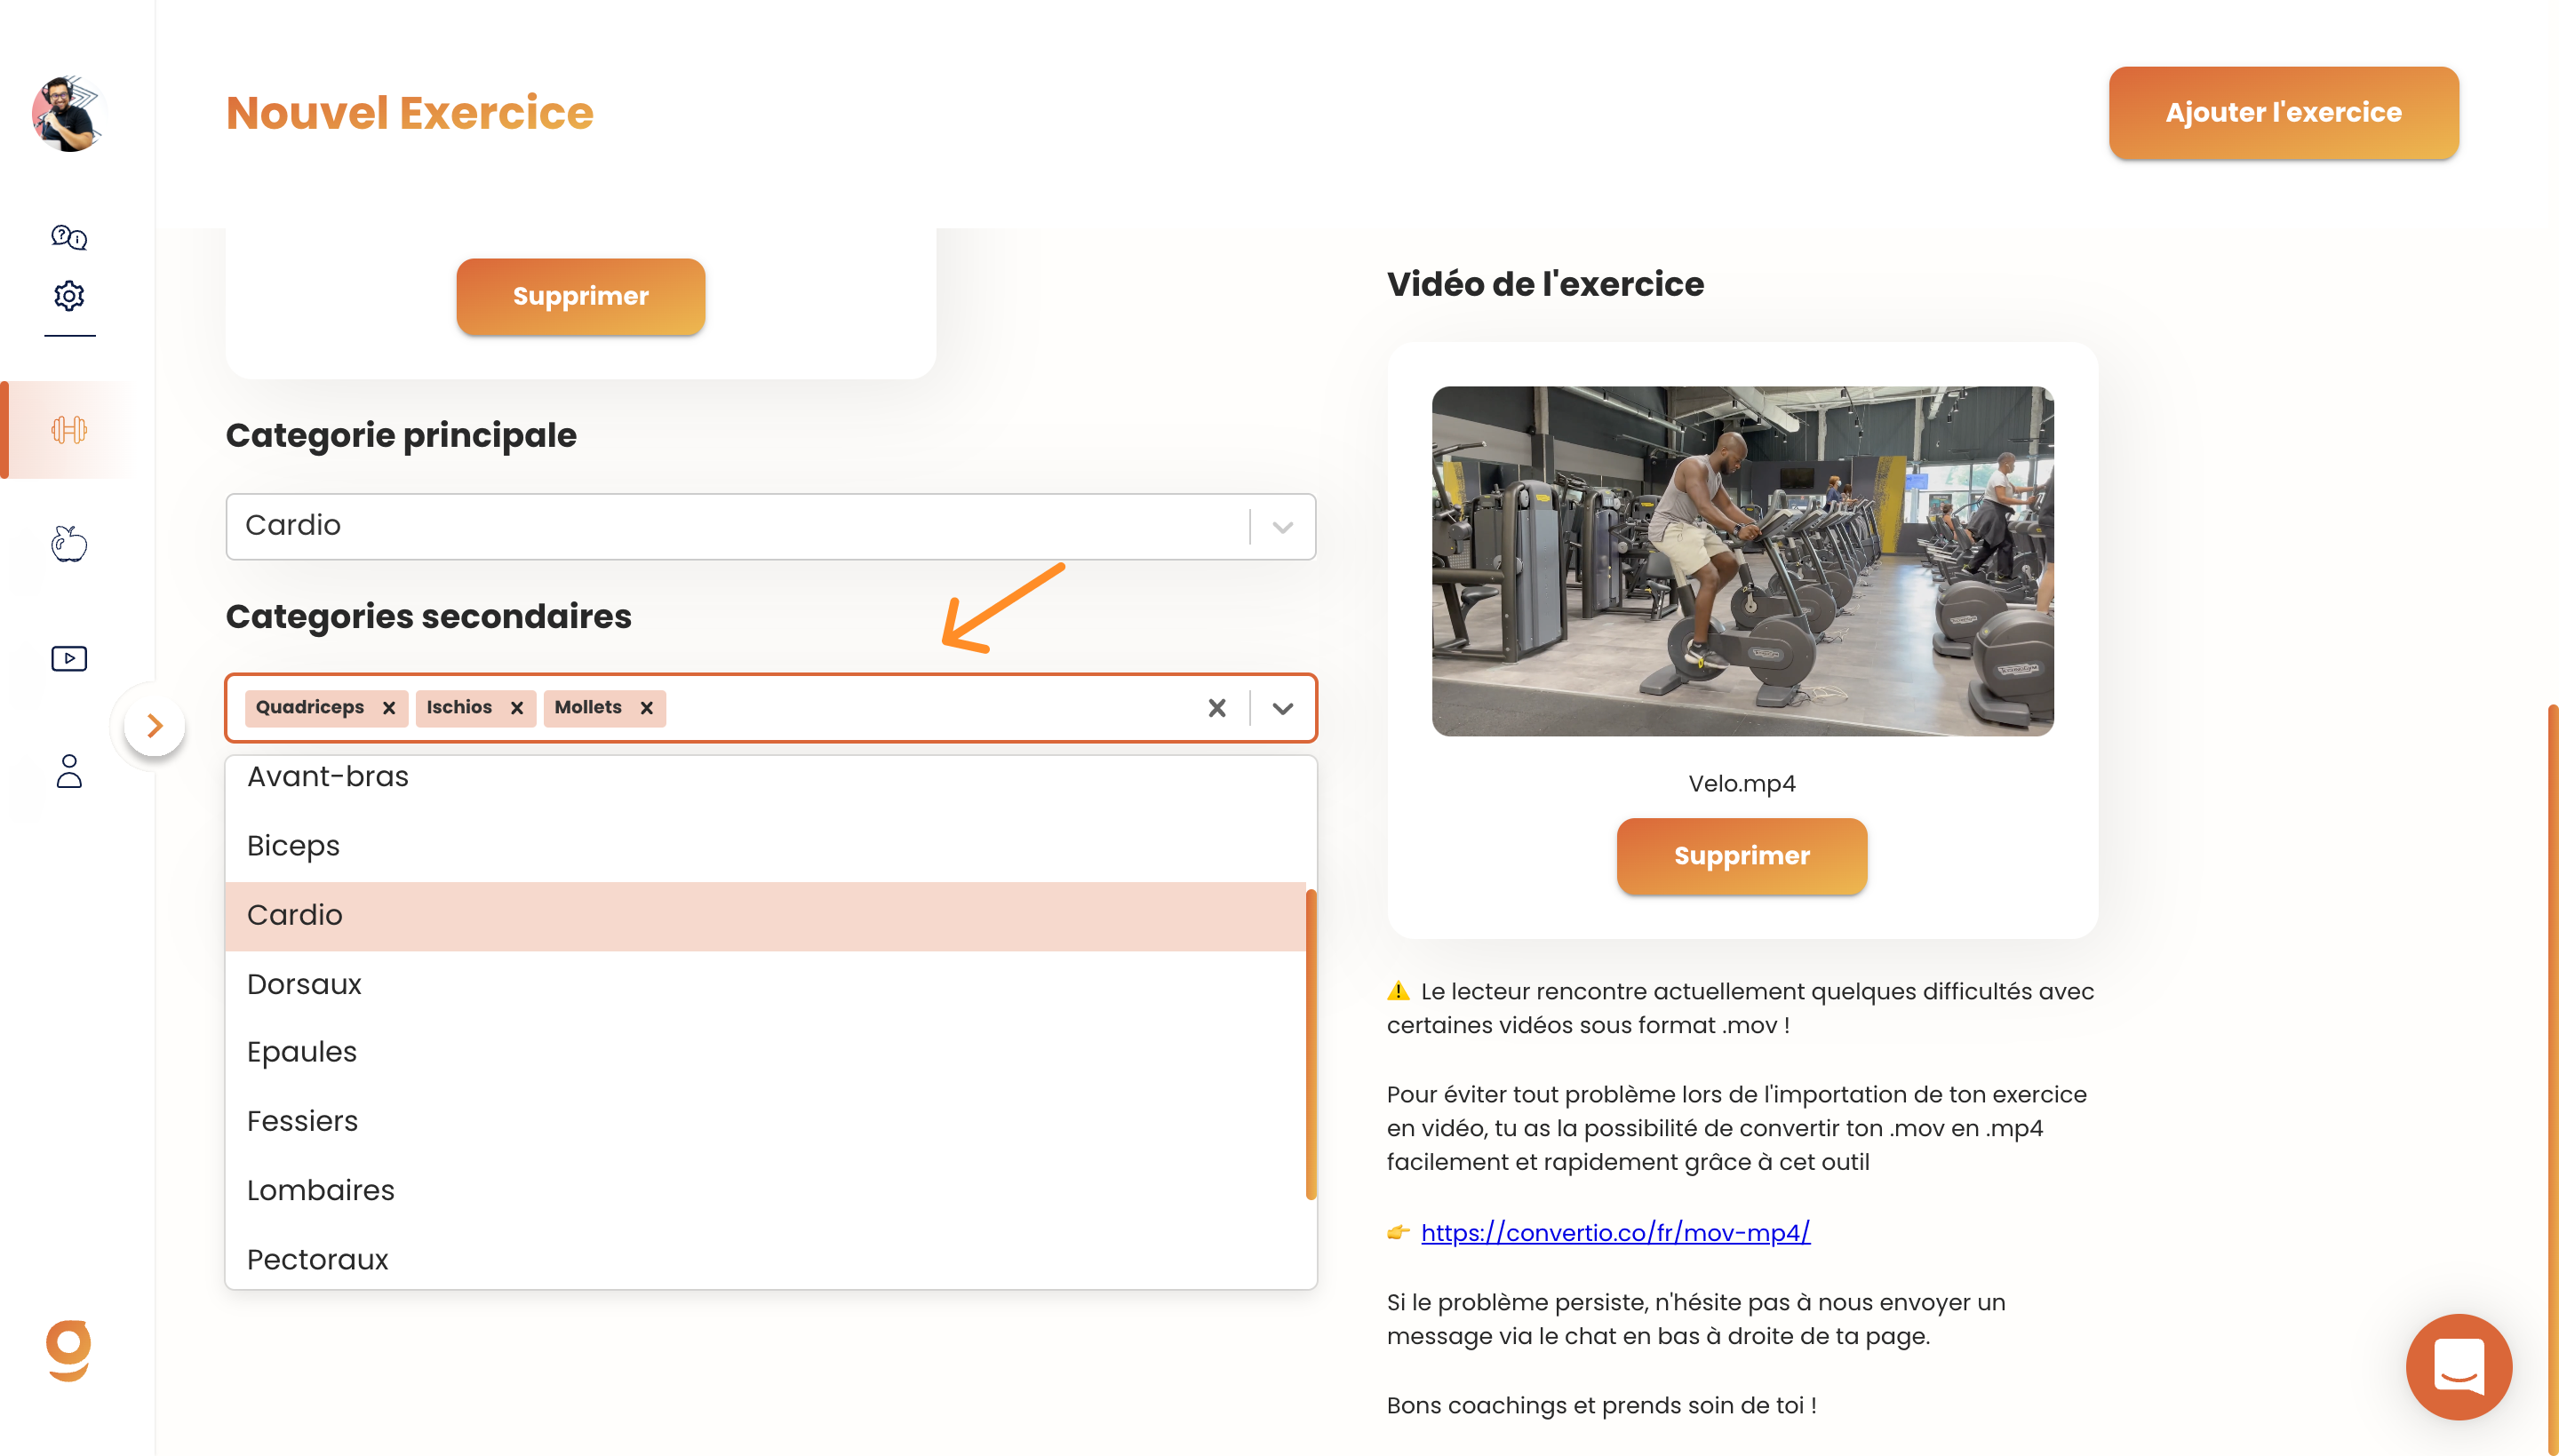2559x1456 pixels.
Task: Open the support chat widget
Action: [x=2458, y=1366]
